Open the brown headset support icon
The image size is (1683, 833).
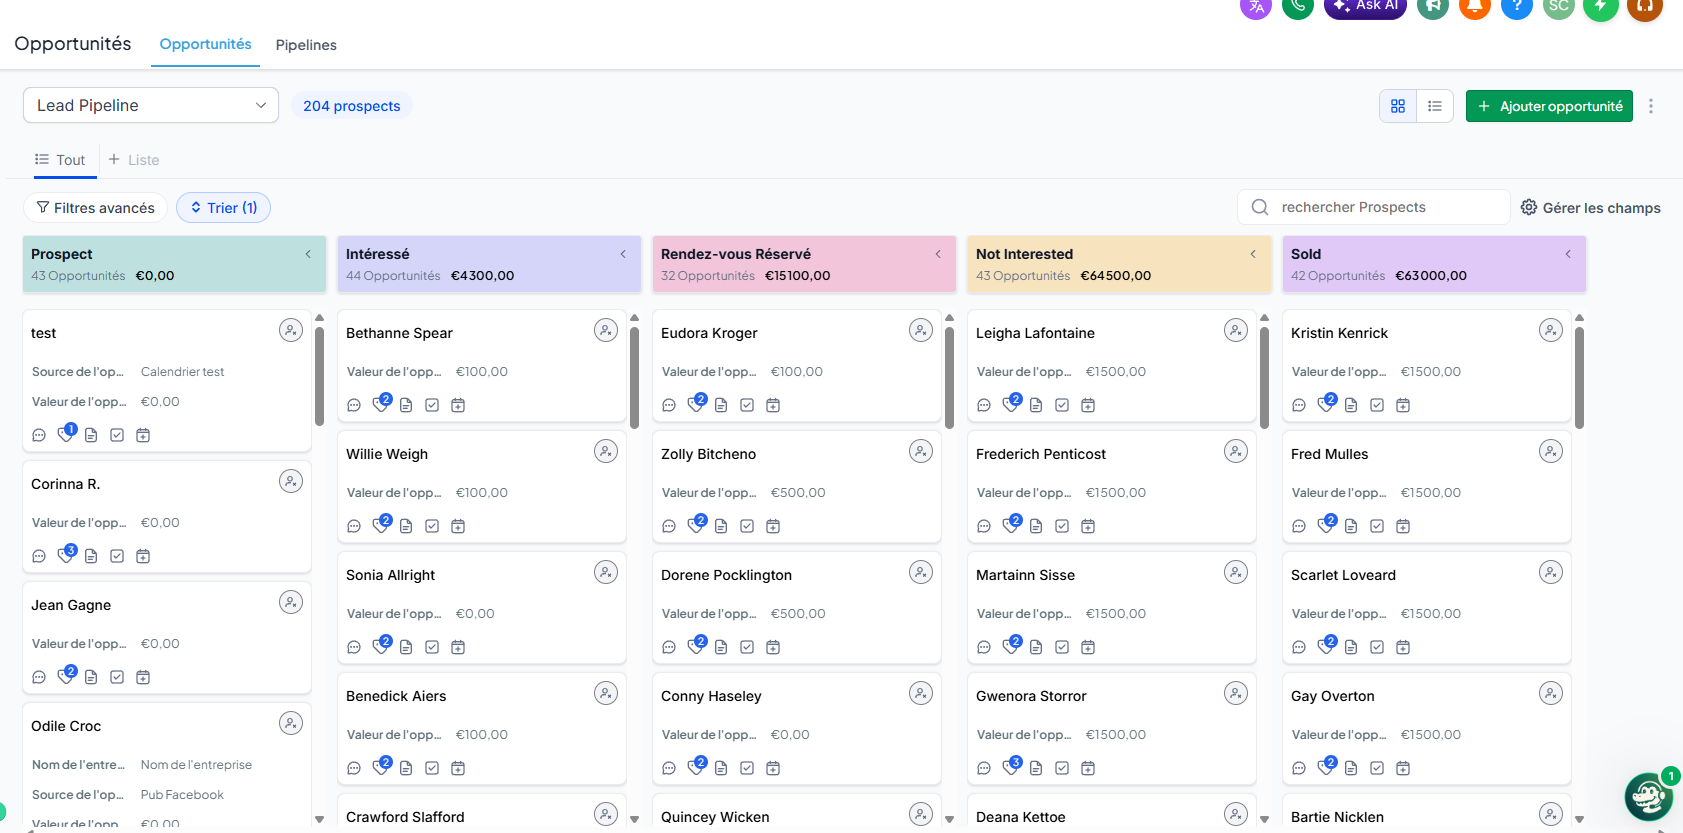(x=1645, y=6)
